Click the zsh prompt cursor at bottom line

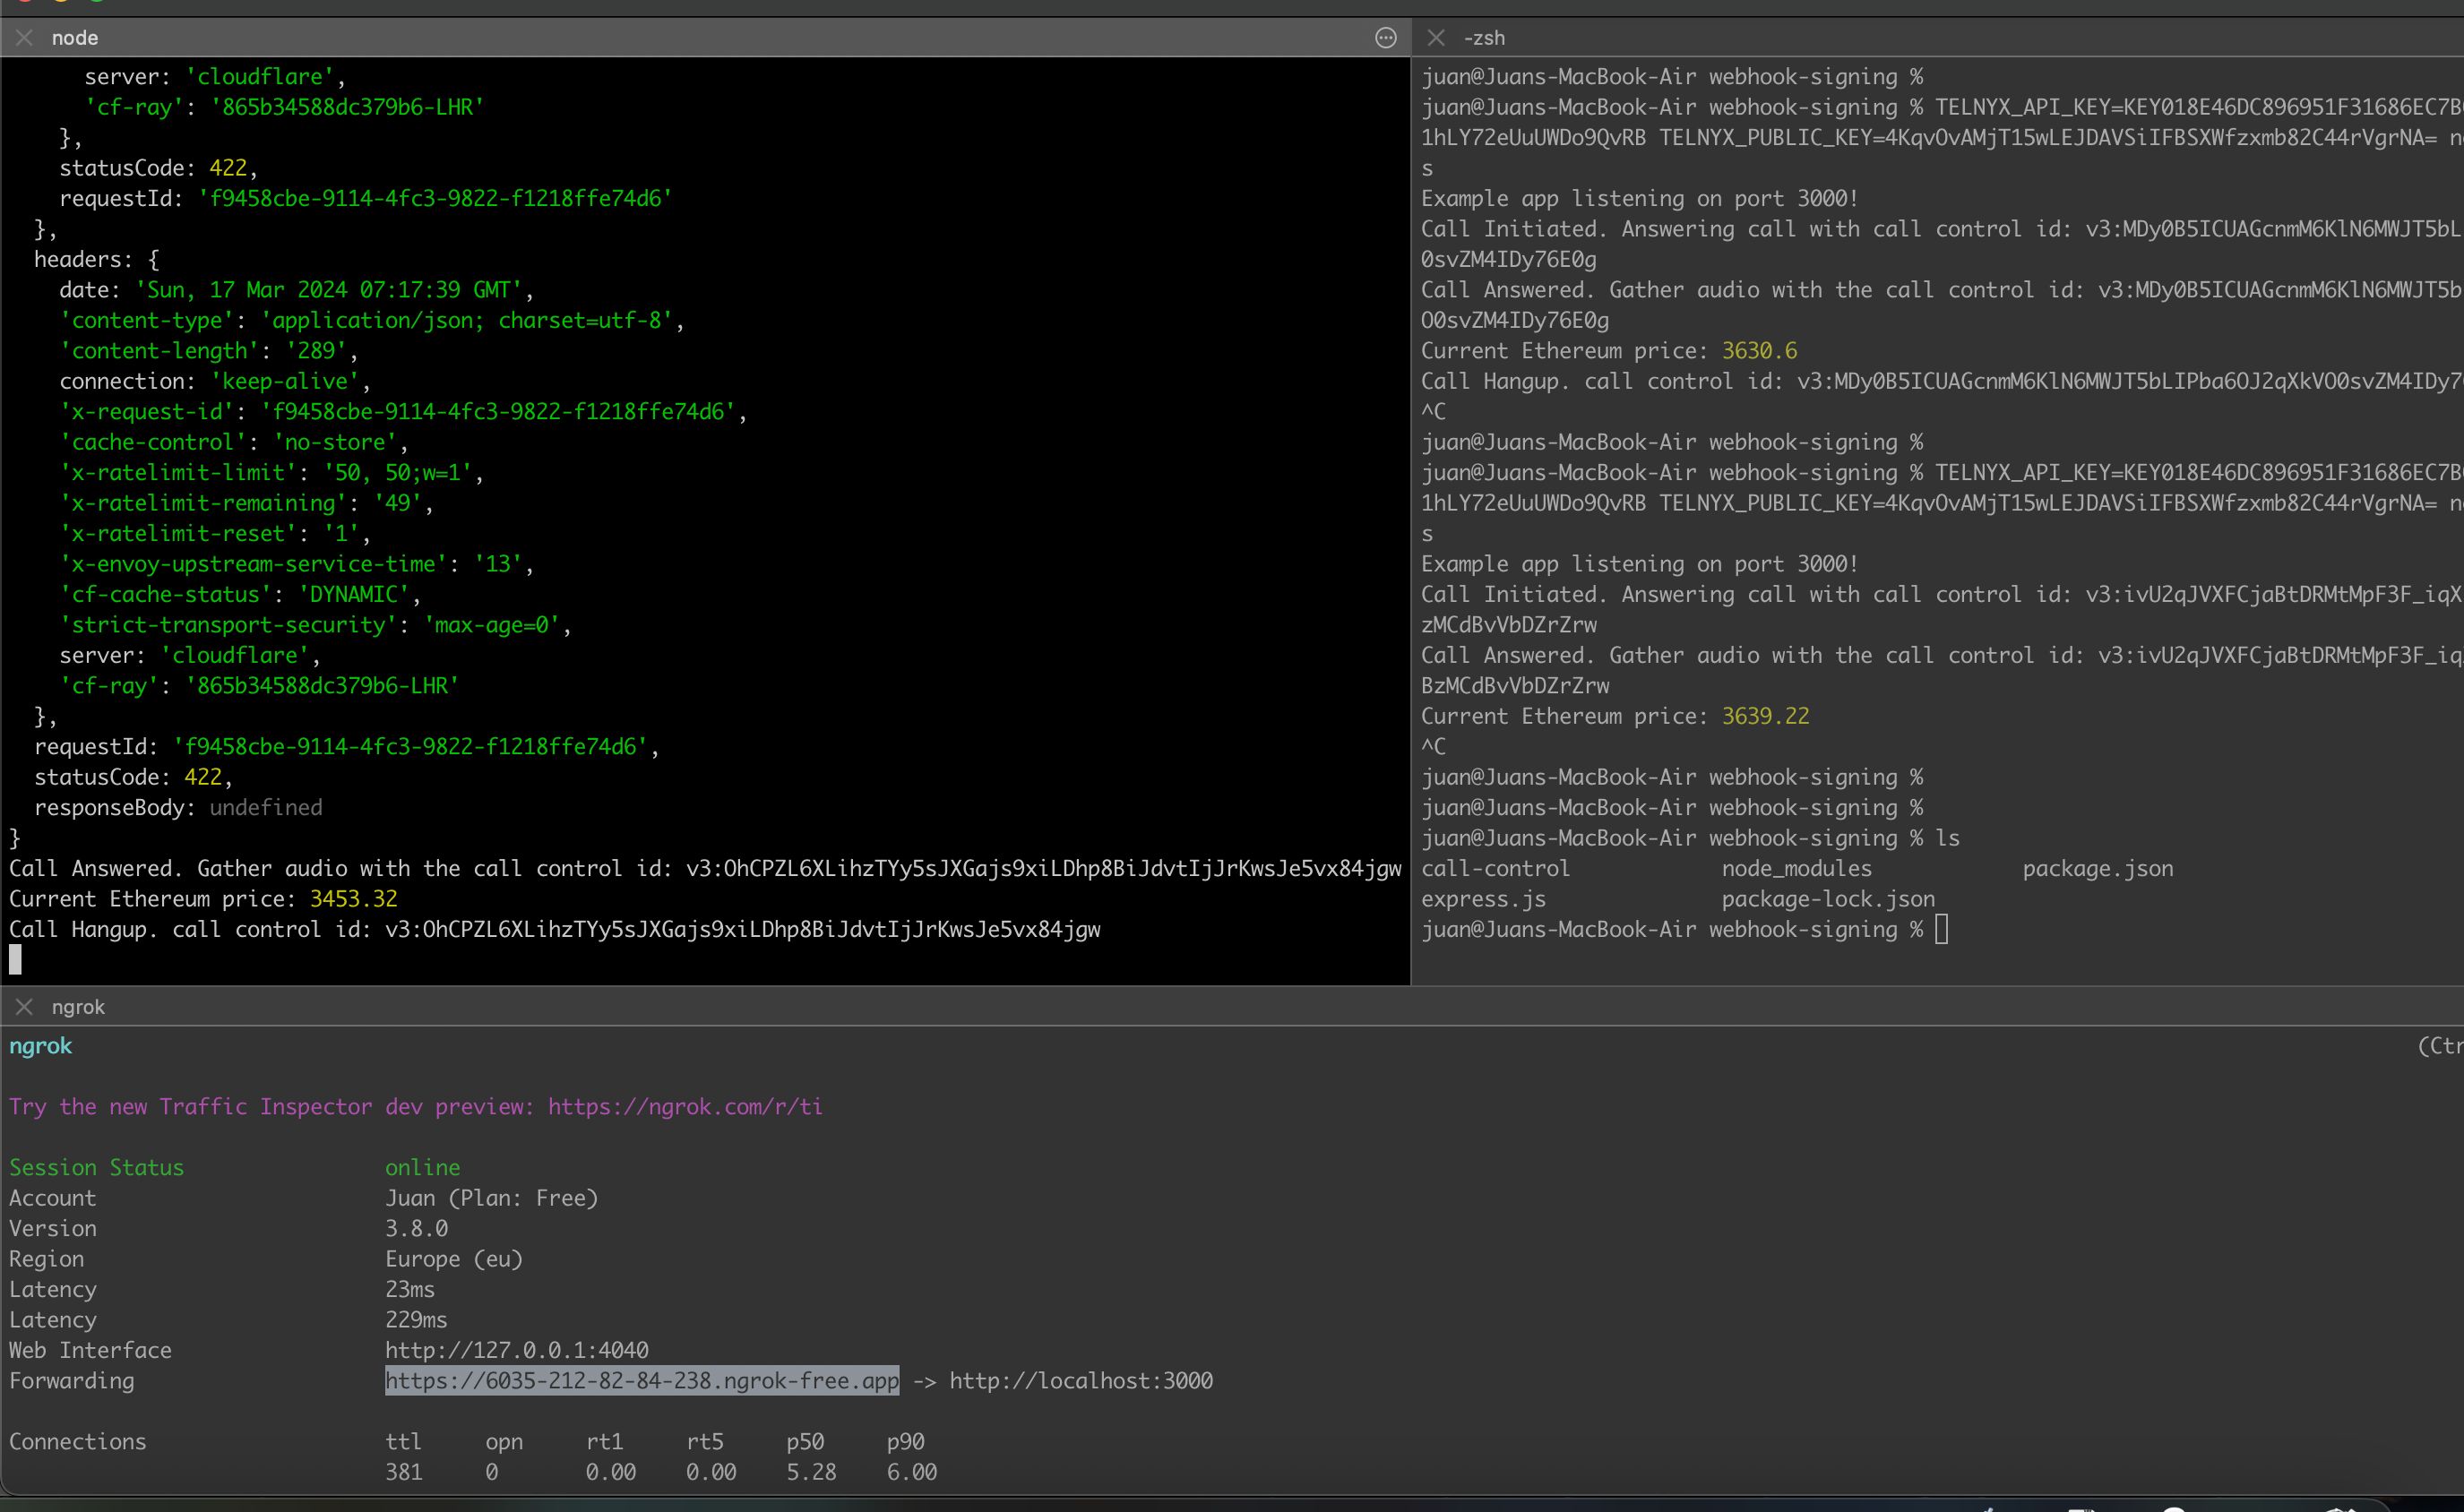click(x=1942, y=930)
